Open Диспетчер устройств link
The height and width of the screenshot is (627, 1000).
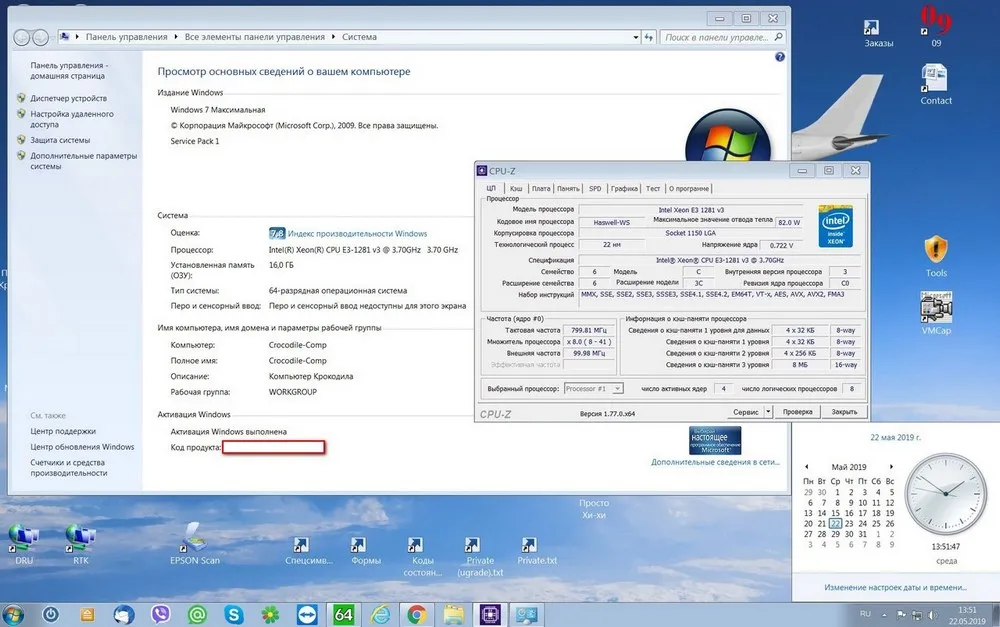[68, 98]
